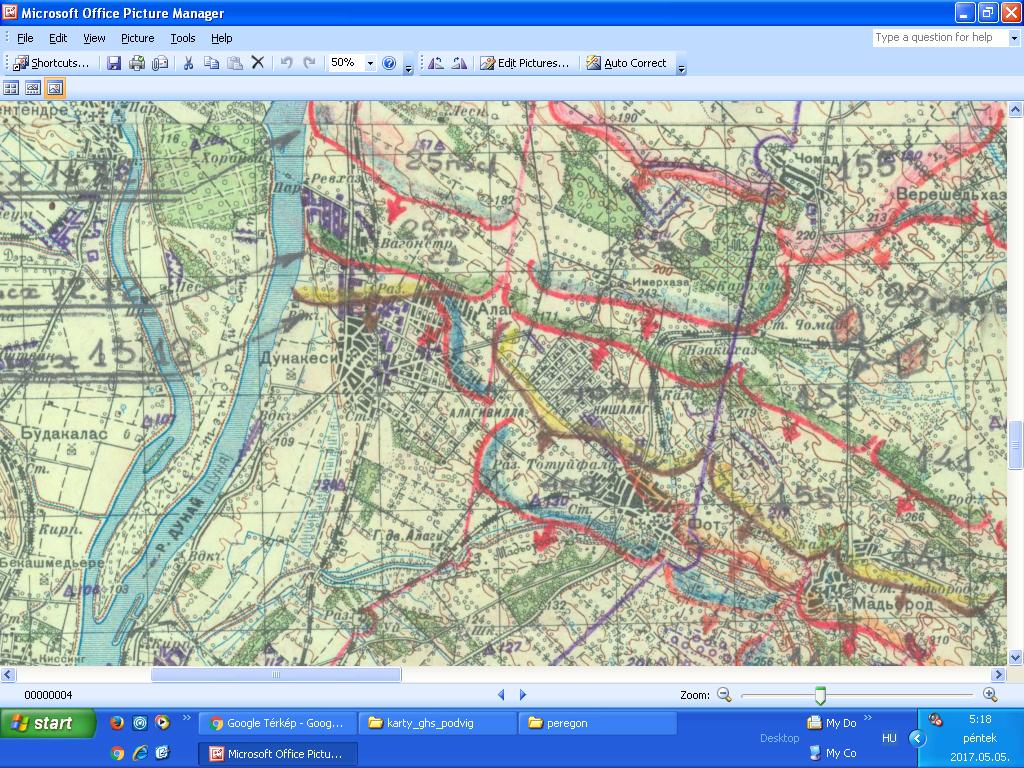The image size is (1024, 768).
Task: Click the scroll down arrow
Action: coord(1016,658)
